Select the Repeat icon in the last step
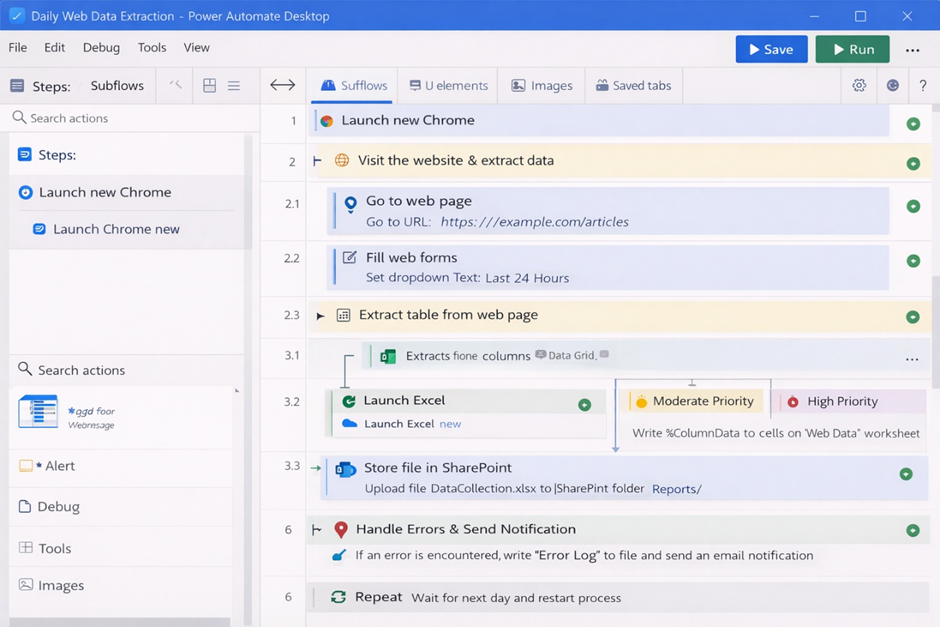Image resolution: width=940 pixels, height=627 pixels. (x=338, y=597)
